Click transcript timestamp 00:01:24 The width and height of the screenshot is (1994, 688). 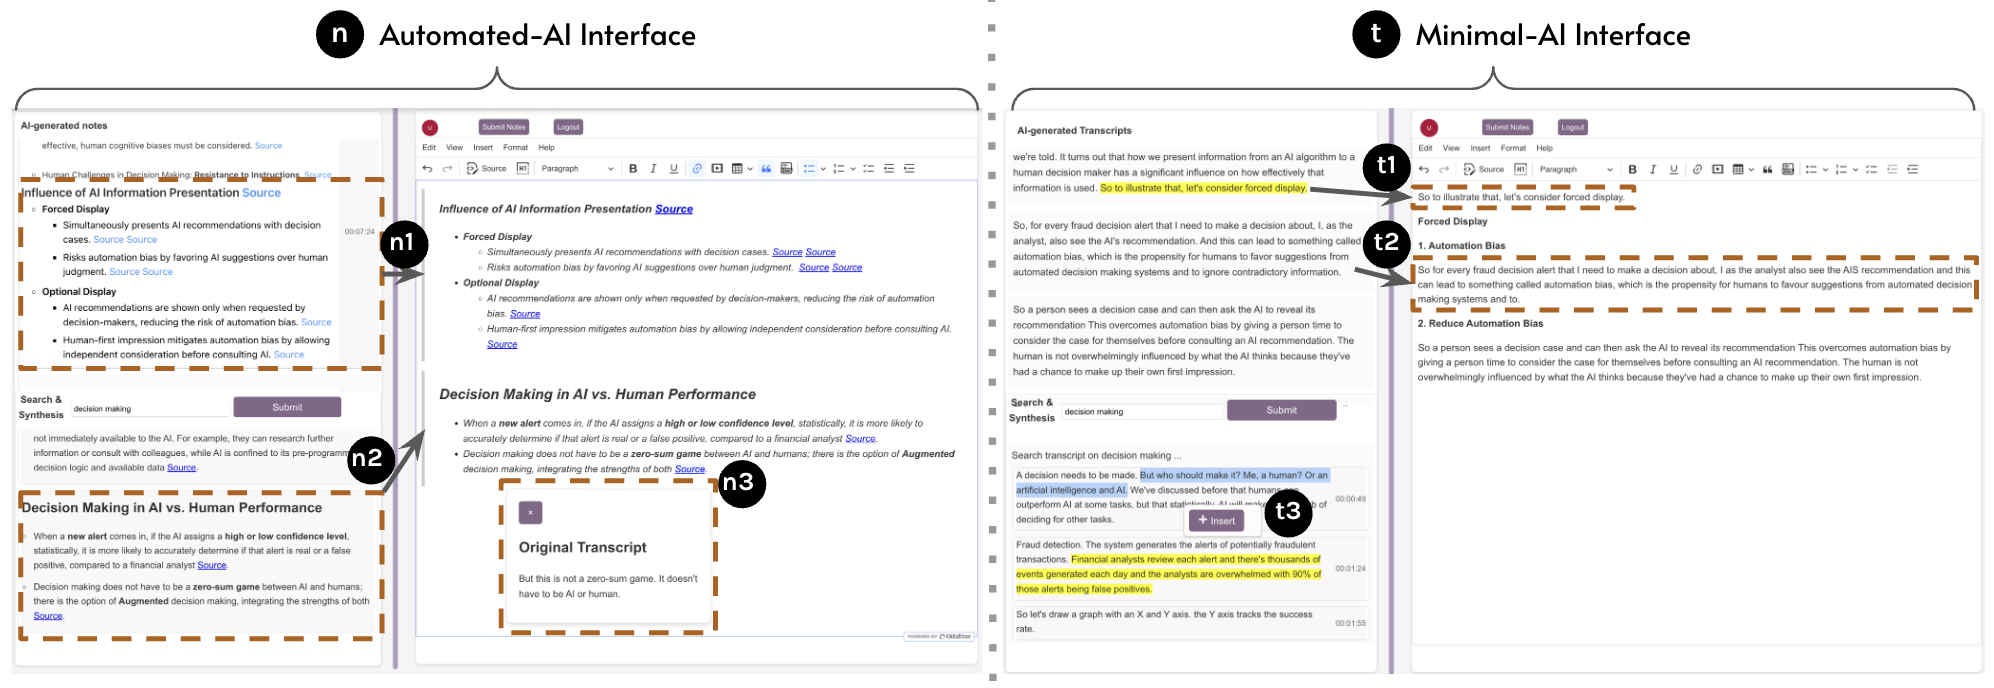(x=1350, y=568)
